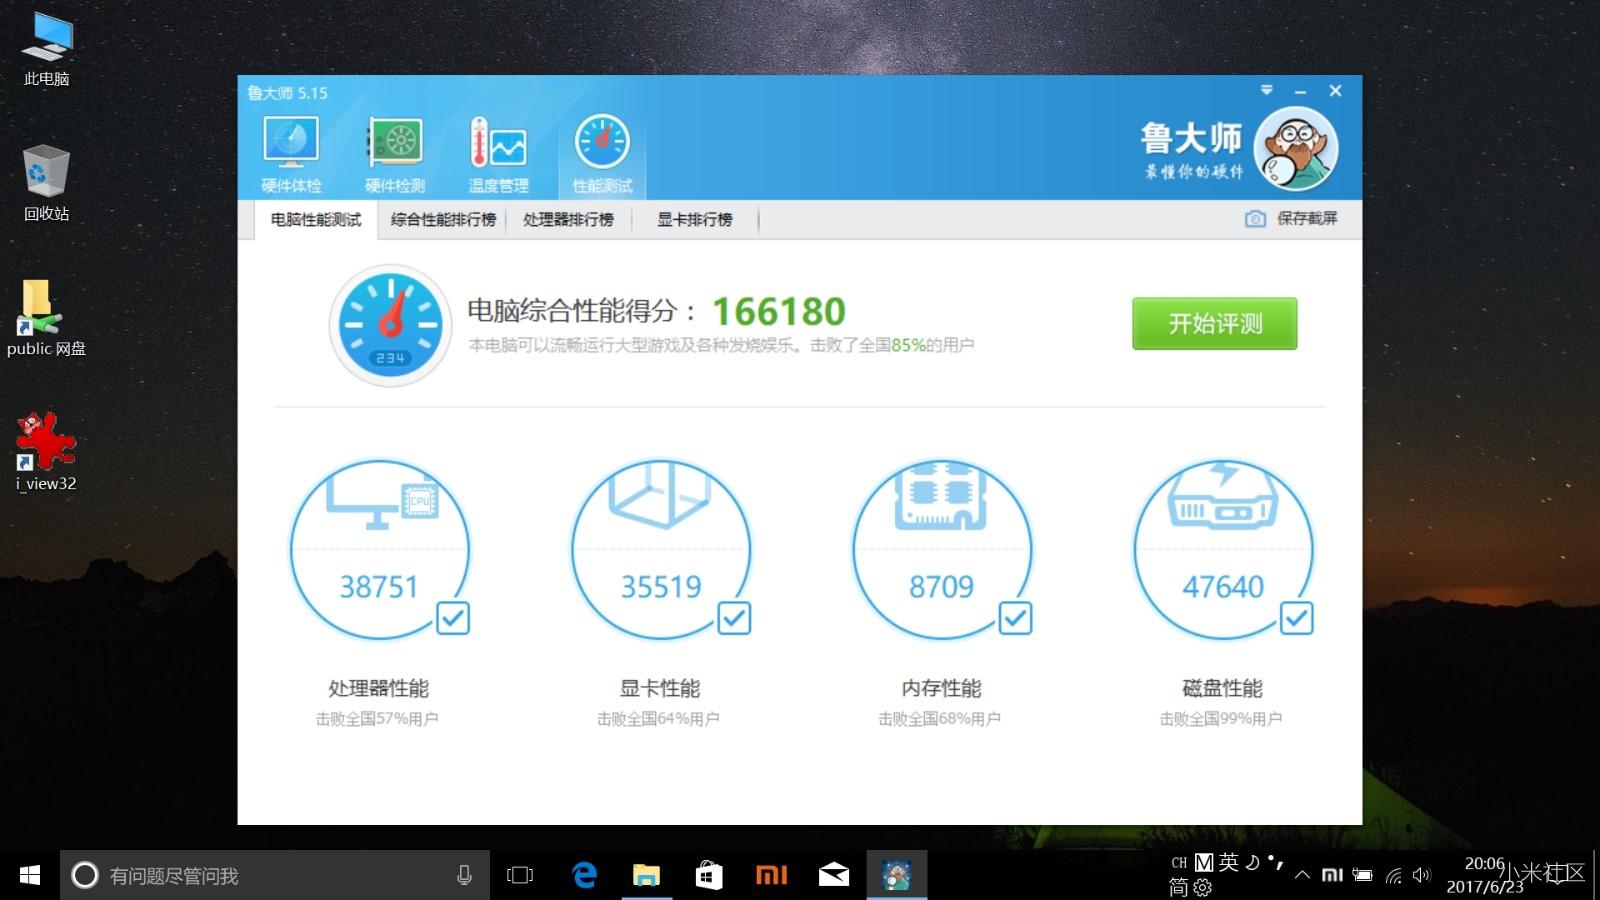Click the overall score 166180
The image size is (1600, 900).
pyautogui.click(x=779, y=311)
